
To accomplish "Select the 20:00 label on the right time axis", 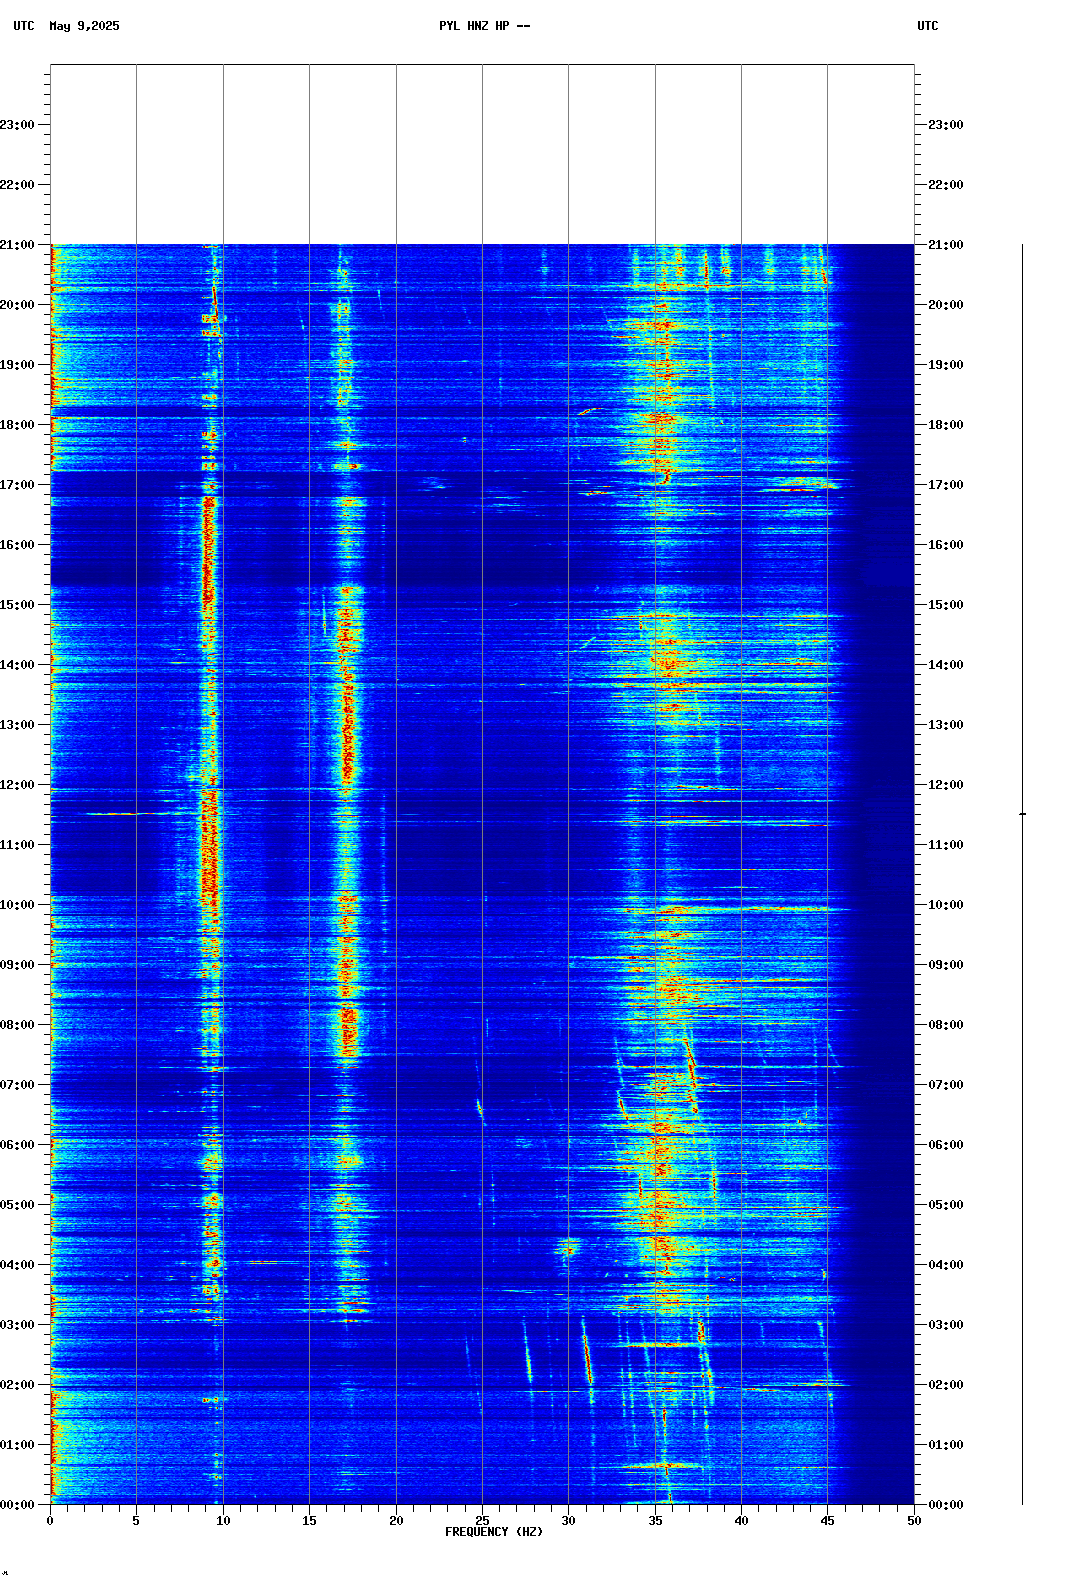I will pos(946,305).
